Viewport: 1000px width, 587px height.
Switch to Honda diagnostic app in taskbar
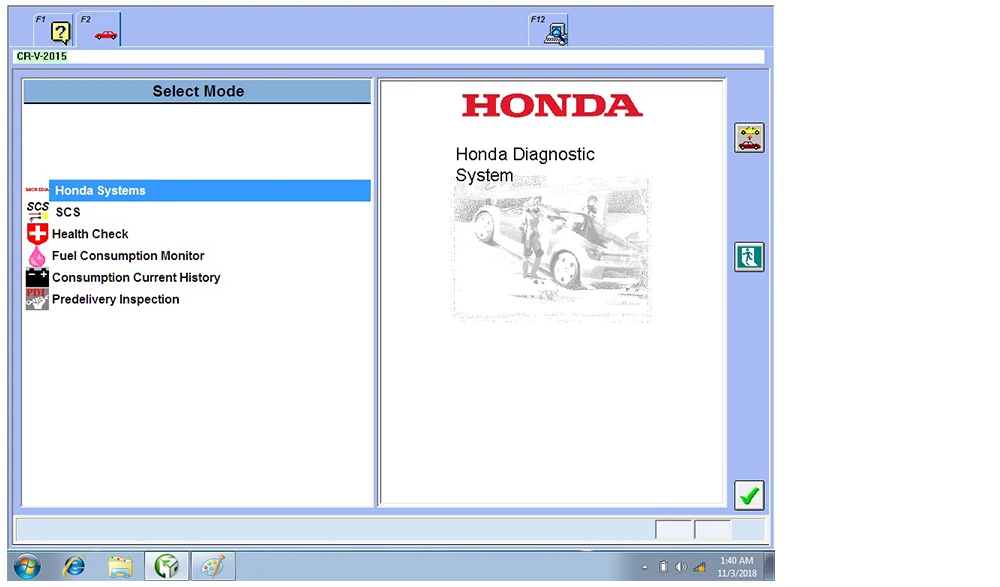point(166,566)
